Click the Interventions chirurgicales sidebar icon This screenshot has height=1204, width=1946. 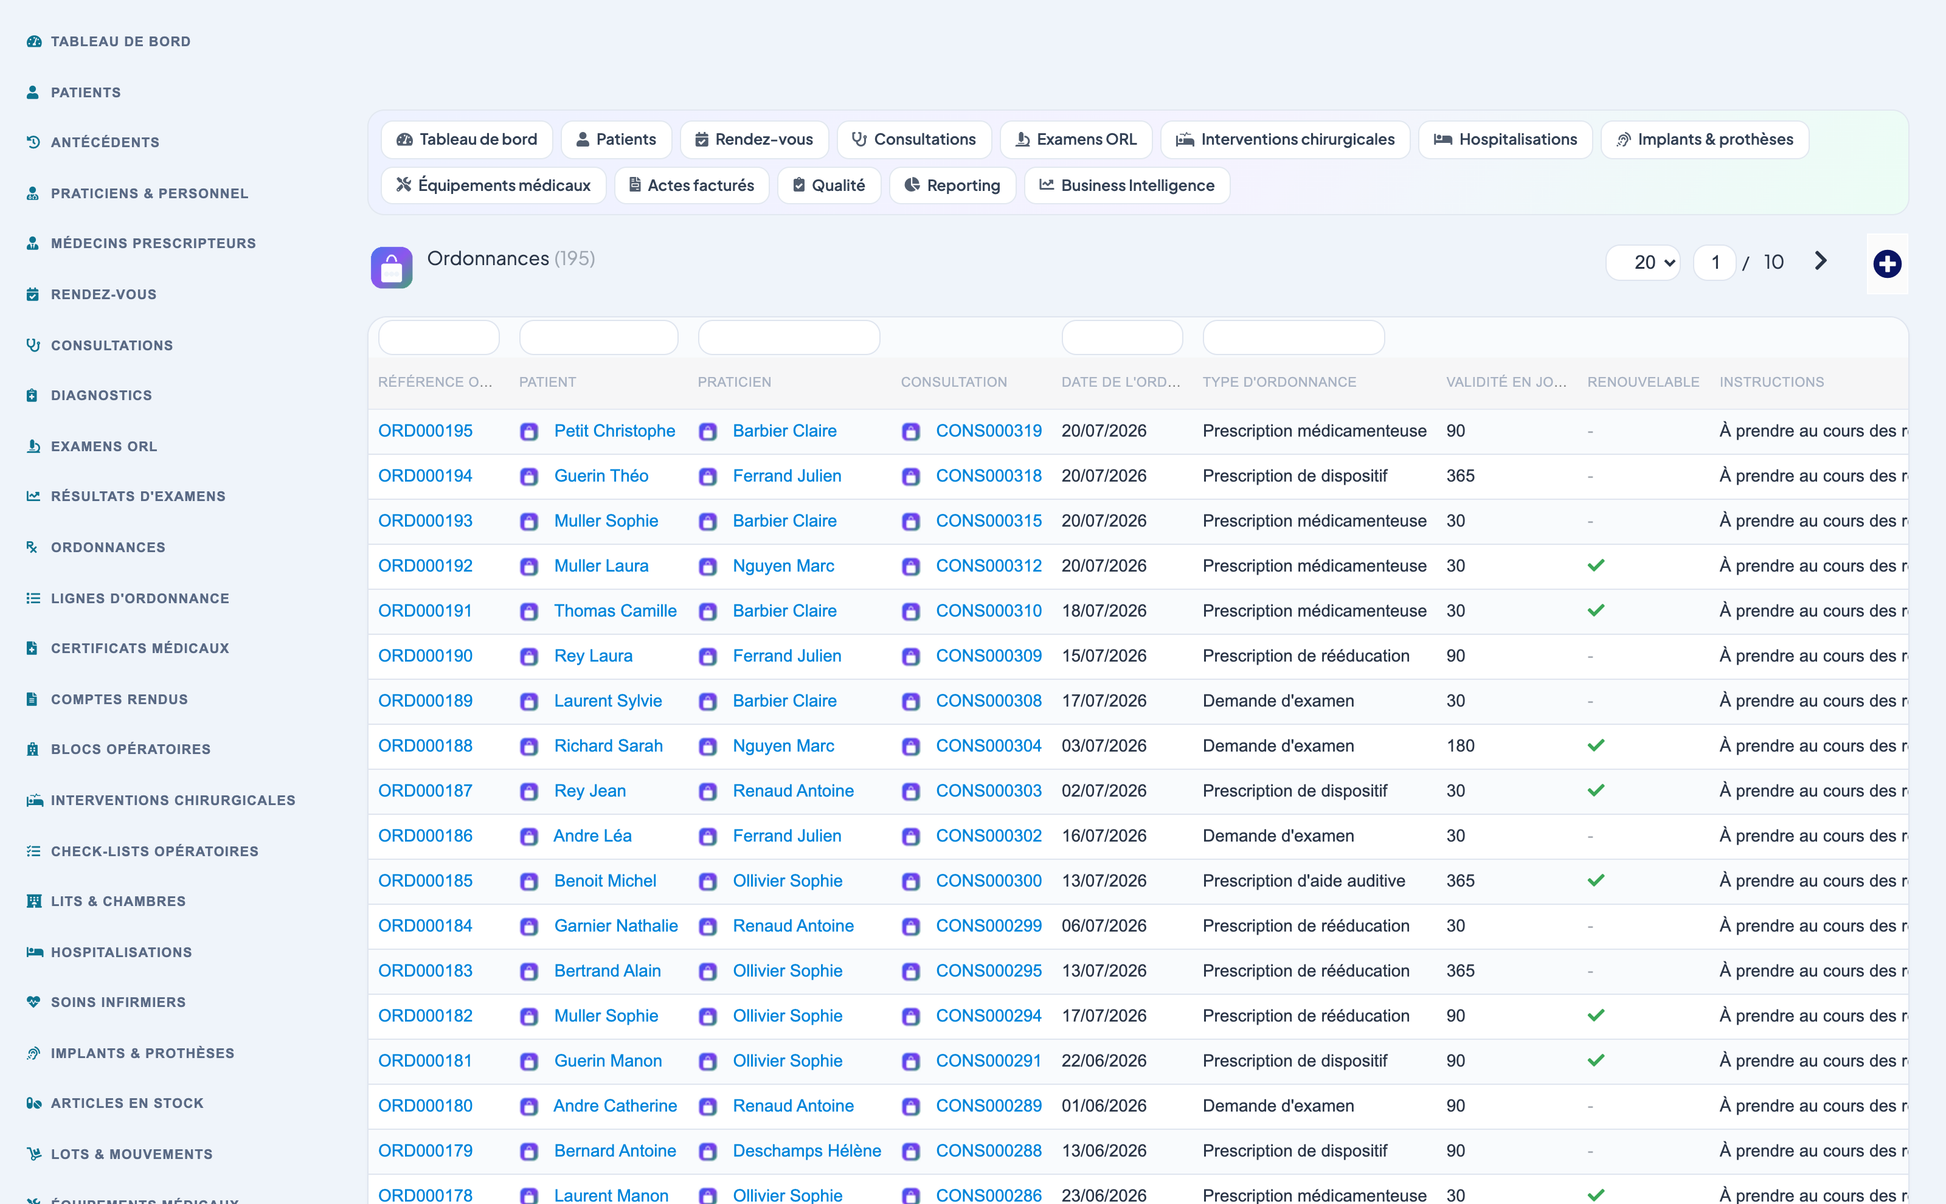[x=34, y=800]
